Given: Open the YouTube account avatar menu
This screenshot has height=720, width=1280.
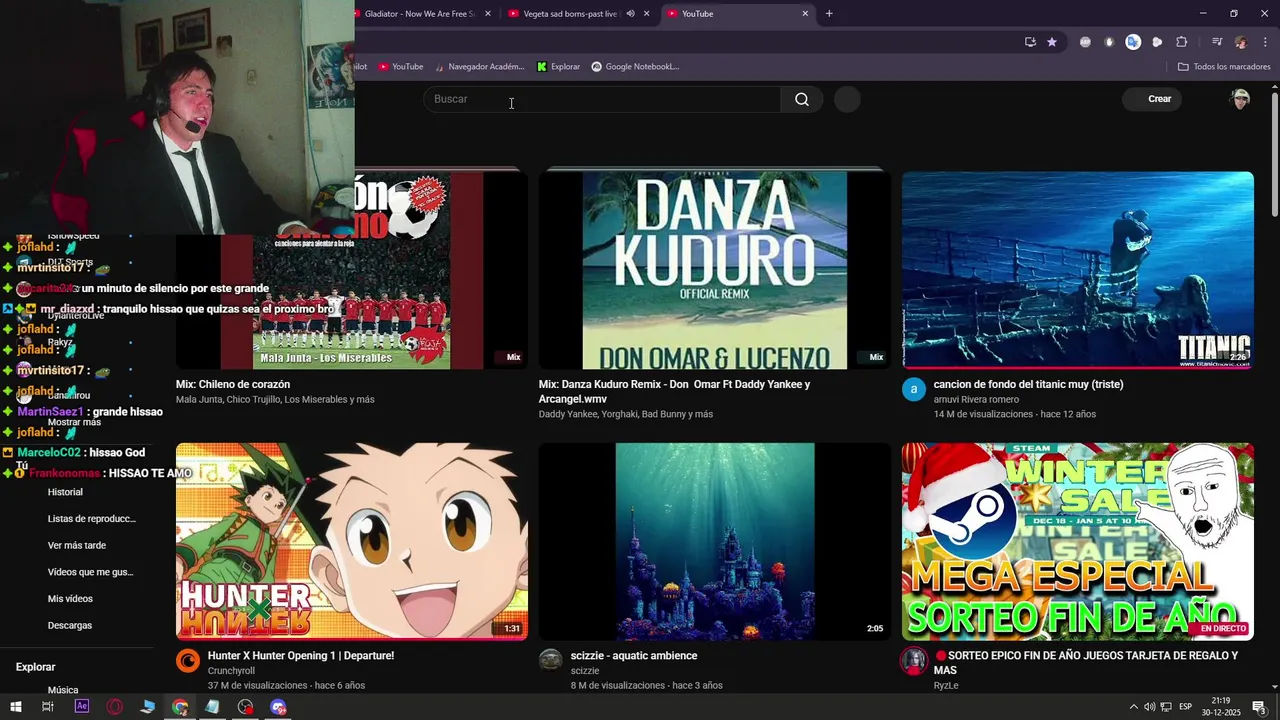Looking at the screenshot, I should click(x=1240, y=99).
